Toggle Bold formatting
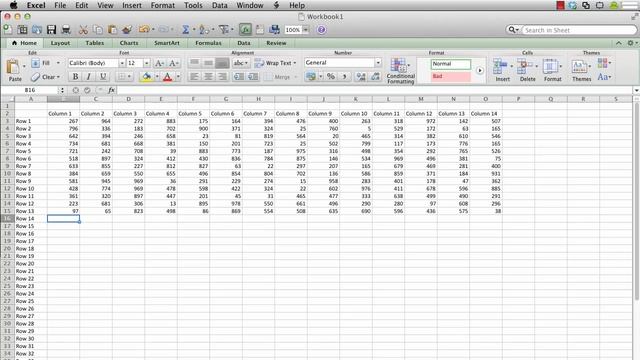Screen dimensions: 640x360 (x=76, y=76)
